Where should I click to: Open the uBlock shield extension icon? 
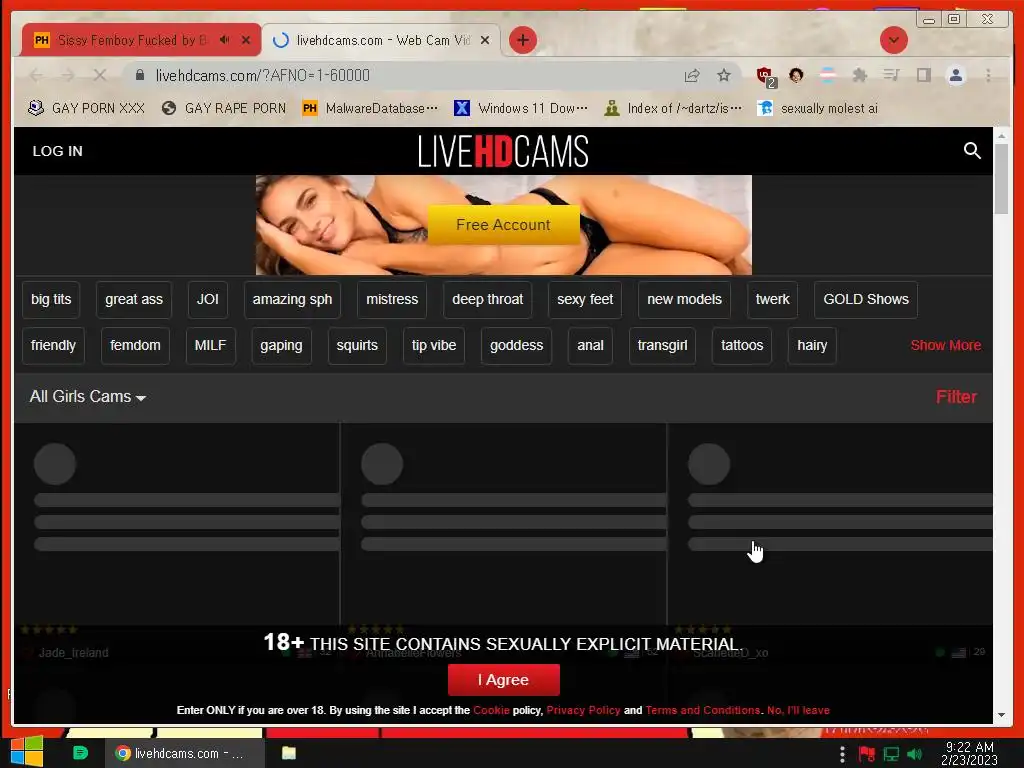pyautogui.click(x=765, y=76)
